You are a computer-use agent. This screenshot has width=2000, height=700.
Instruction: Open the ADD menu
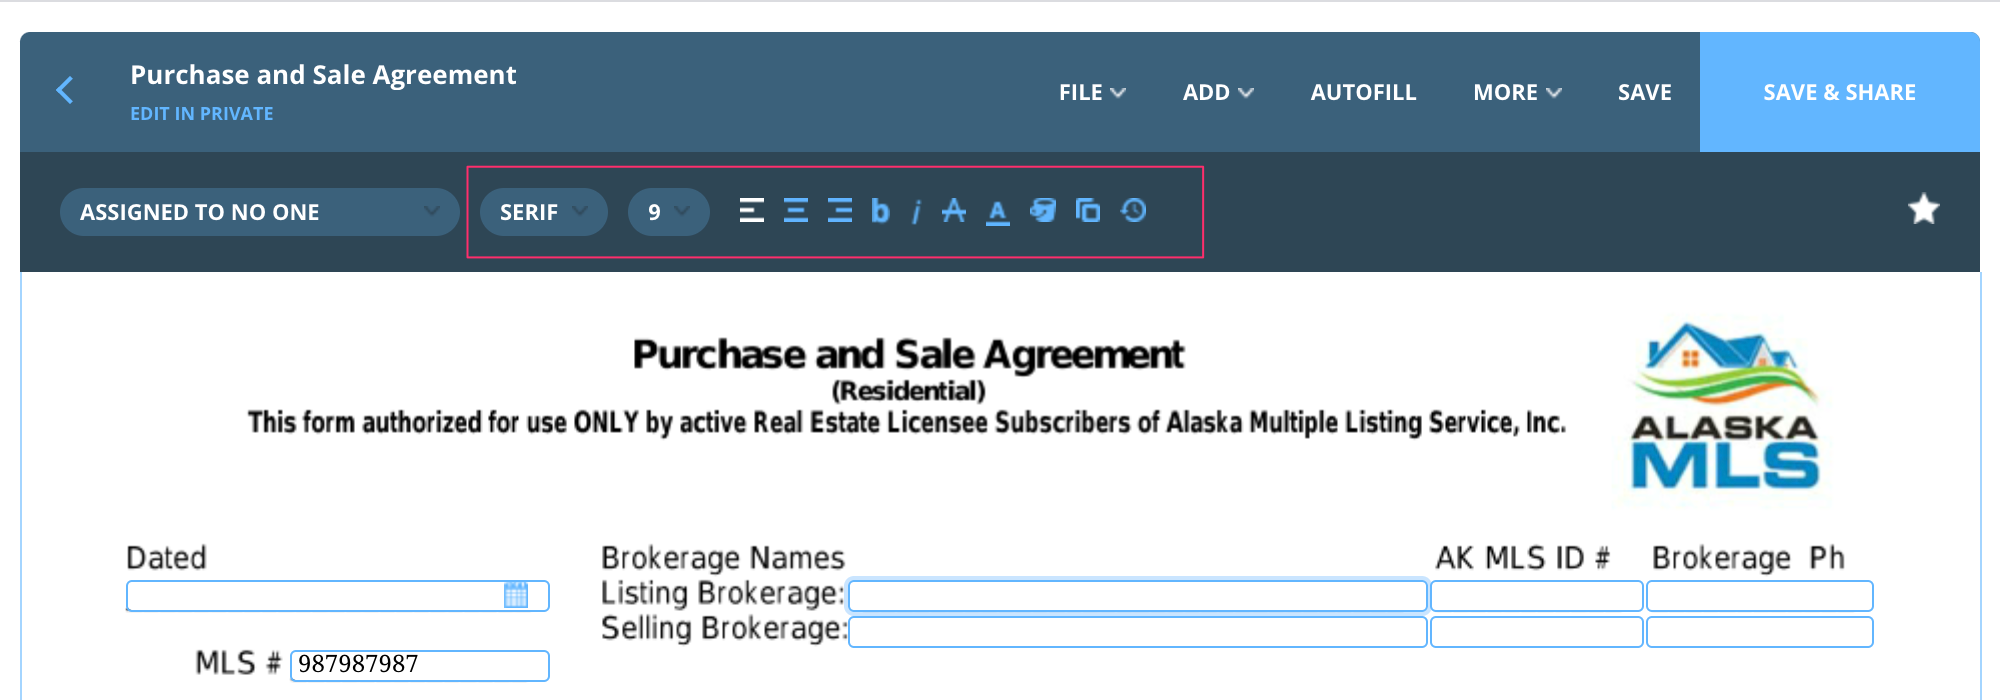click(x=1217, y=92)
